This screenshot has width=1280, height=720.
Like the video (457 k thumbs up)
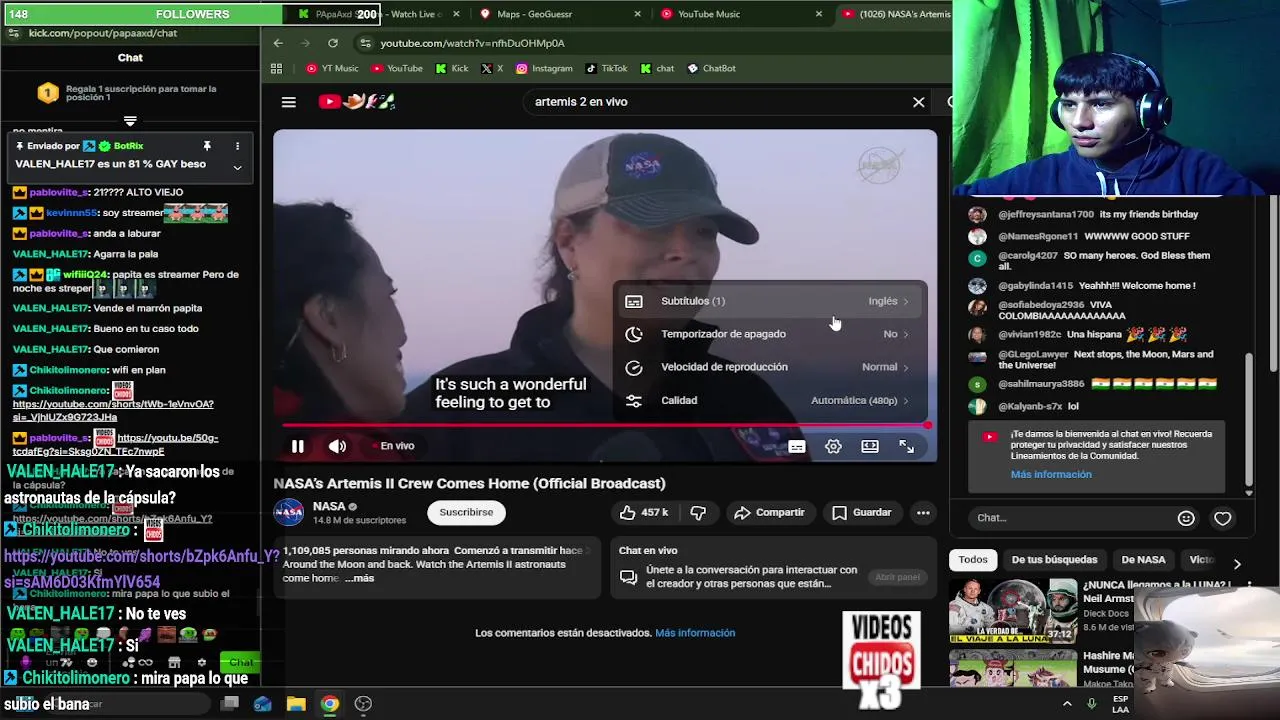(x=643, y=512)
